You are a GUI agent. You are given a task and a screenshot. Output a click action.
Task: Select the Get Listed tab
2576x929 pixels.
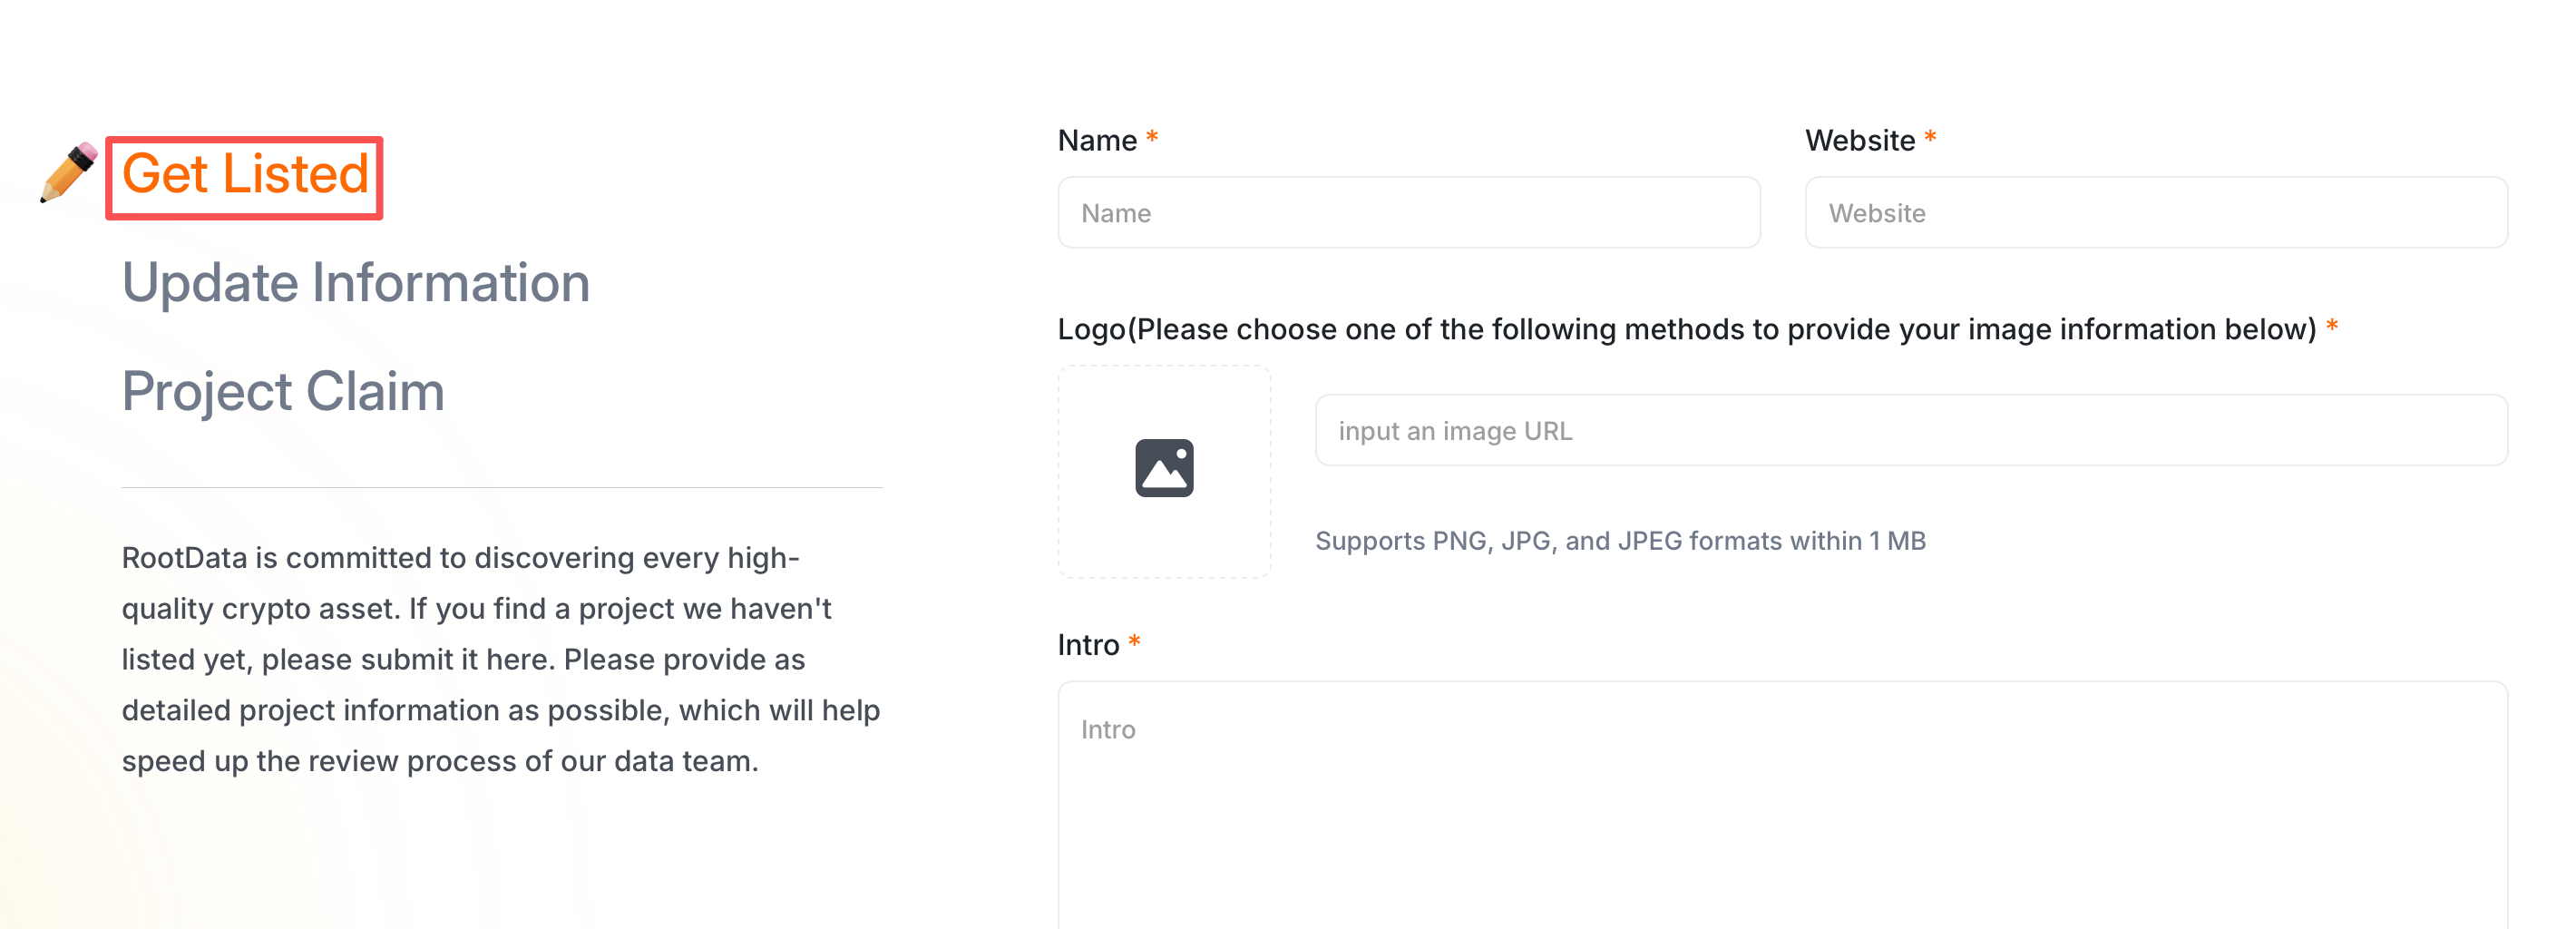(x=245, y=175)
